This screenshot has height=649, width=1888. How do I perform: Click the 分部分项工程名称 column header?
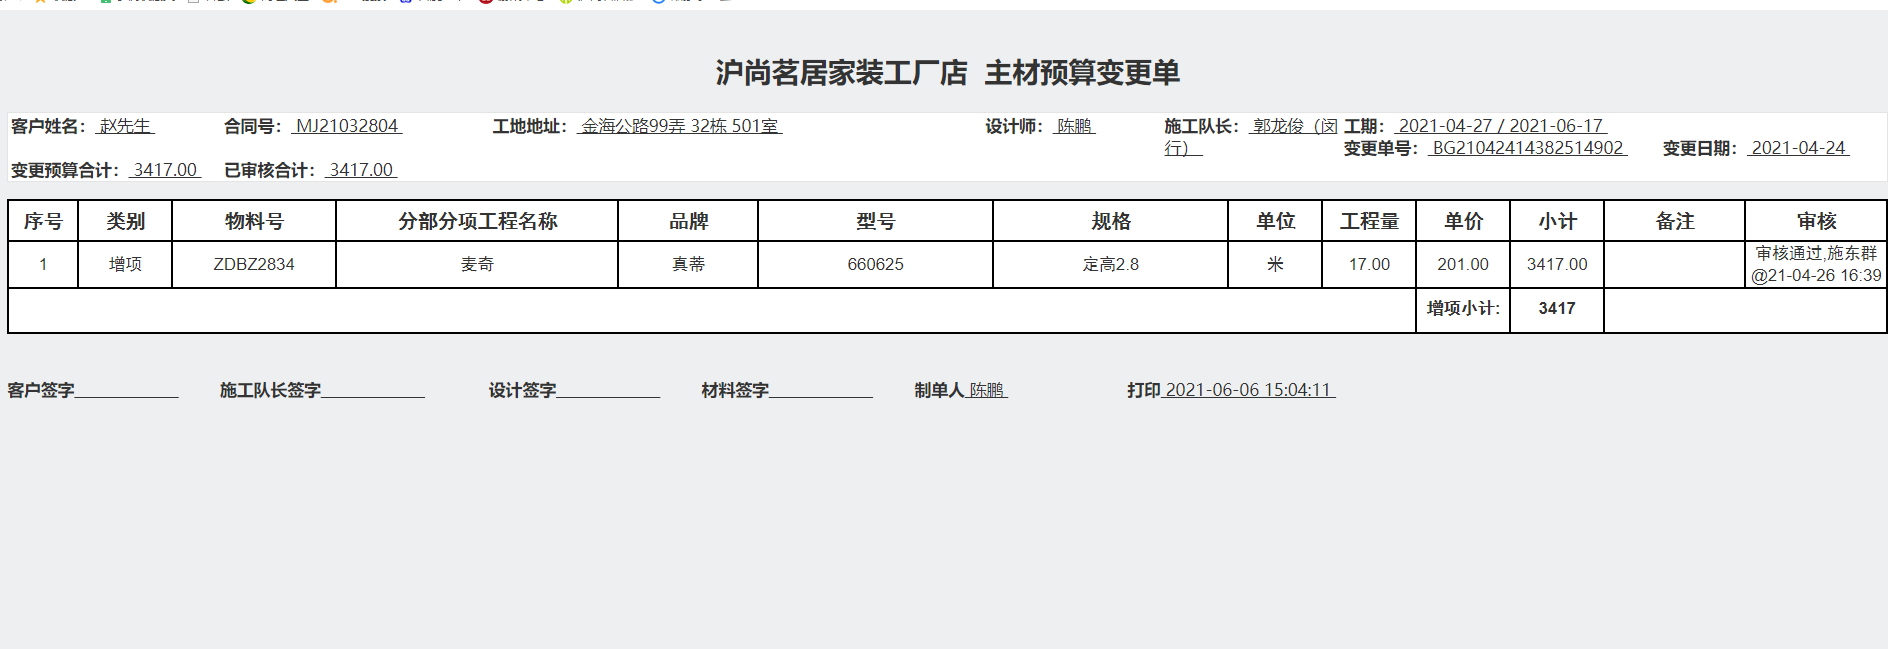477,221
